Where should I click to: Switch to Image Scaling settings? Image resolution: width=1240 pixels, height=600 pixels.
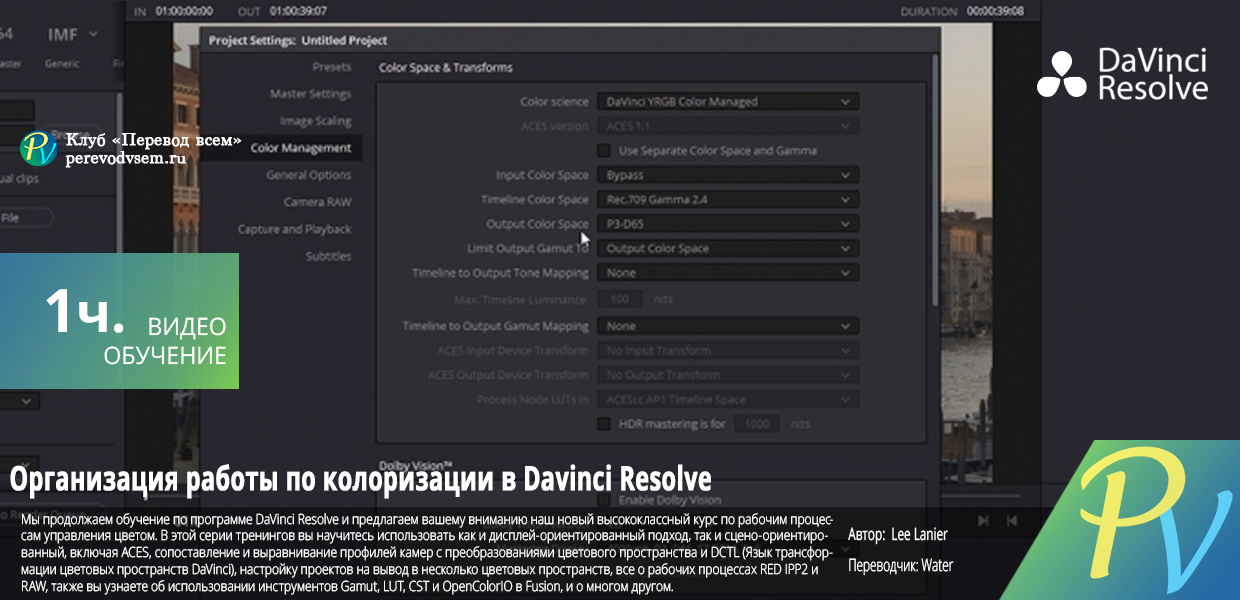315,121
